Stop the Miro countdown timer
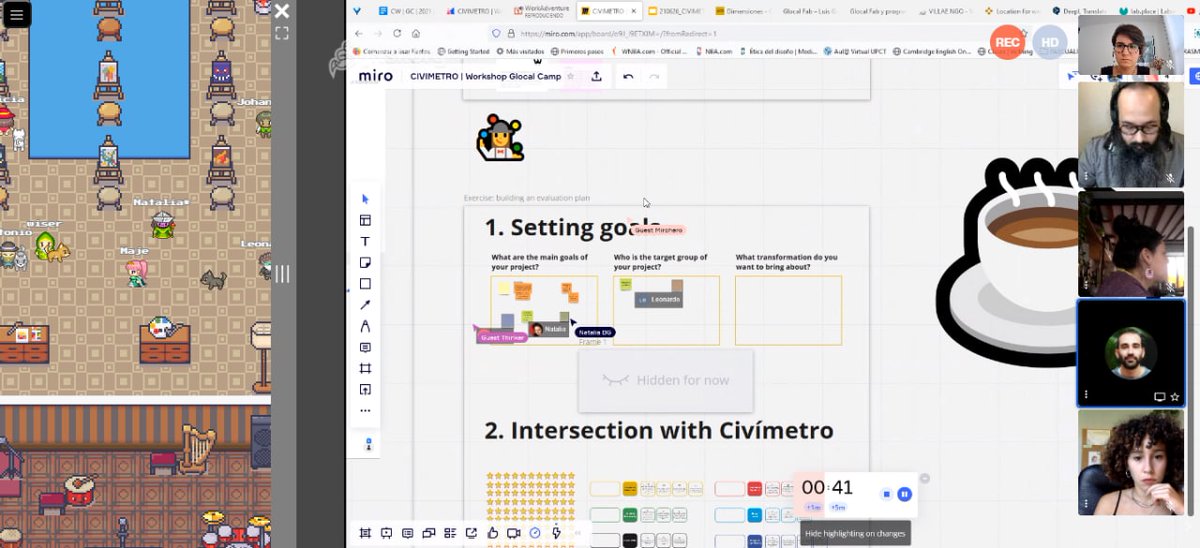The image size is (1200, 548). point(886,494)
